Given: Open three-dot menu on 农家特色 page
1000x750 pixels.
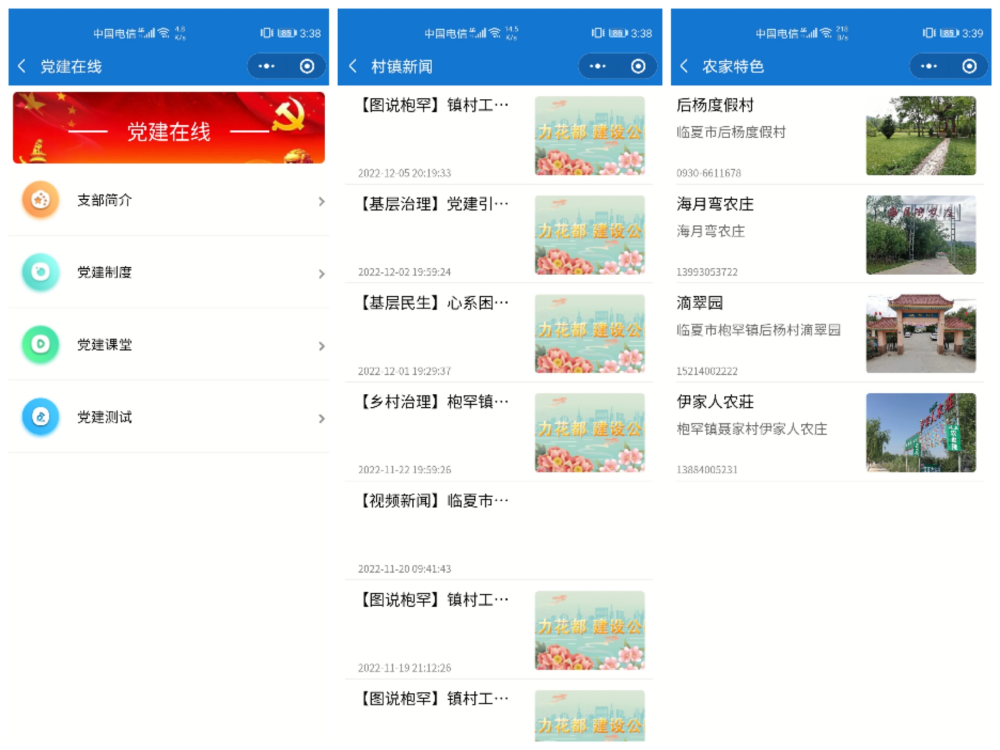Looking at the screenshot, I should click(x=928, y=66).
